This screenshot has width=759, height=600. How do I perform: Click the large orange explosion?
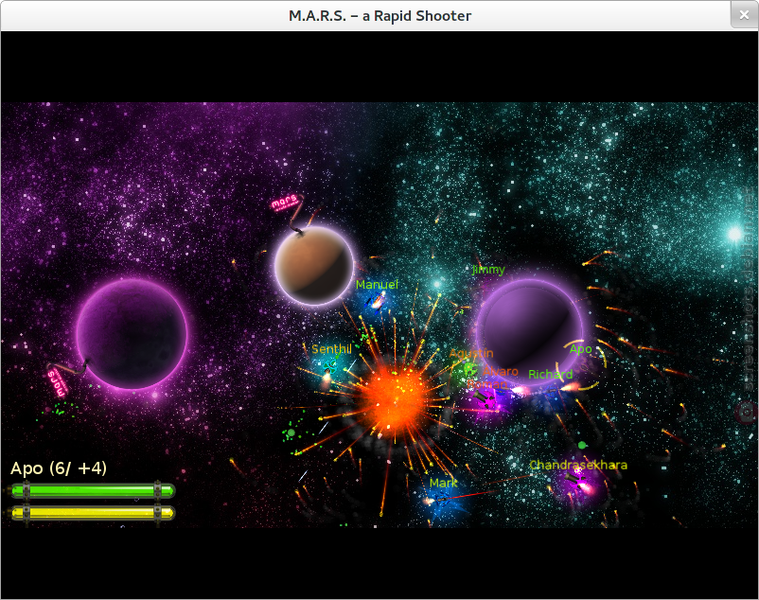(x=396, y=401)
